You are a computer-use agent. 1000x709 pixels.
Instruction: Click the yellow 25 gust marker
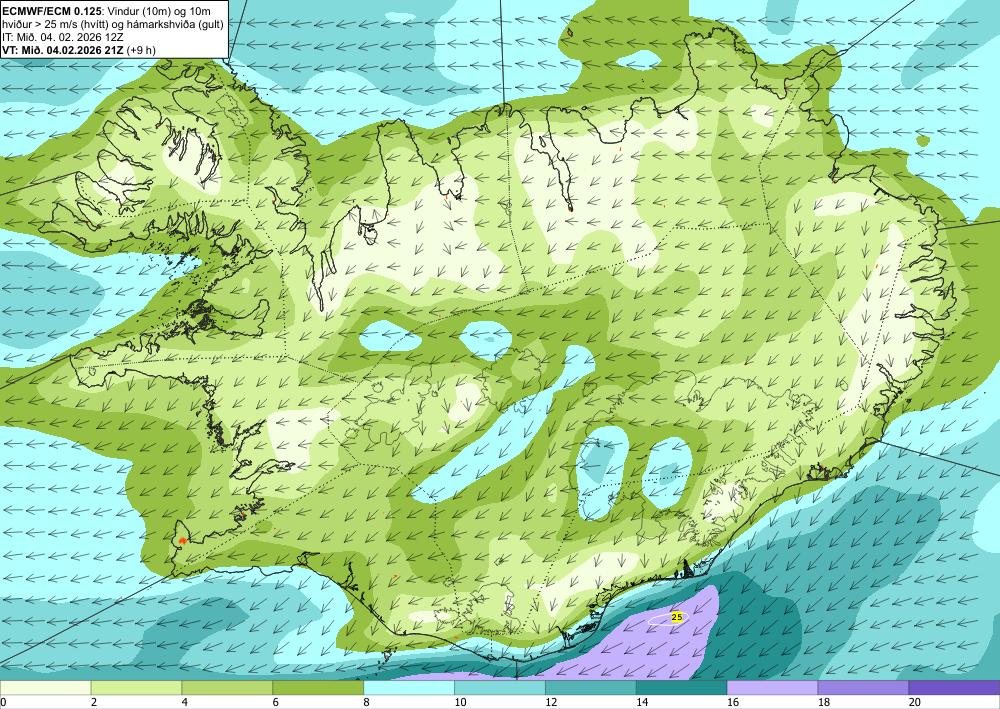point(677,617)
